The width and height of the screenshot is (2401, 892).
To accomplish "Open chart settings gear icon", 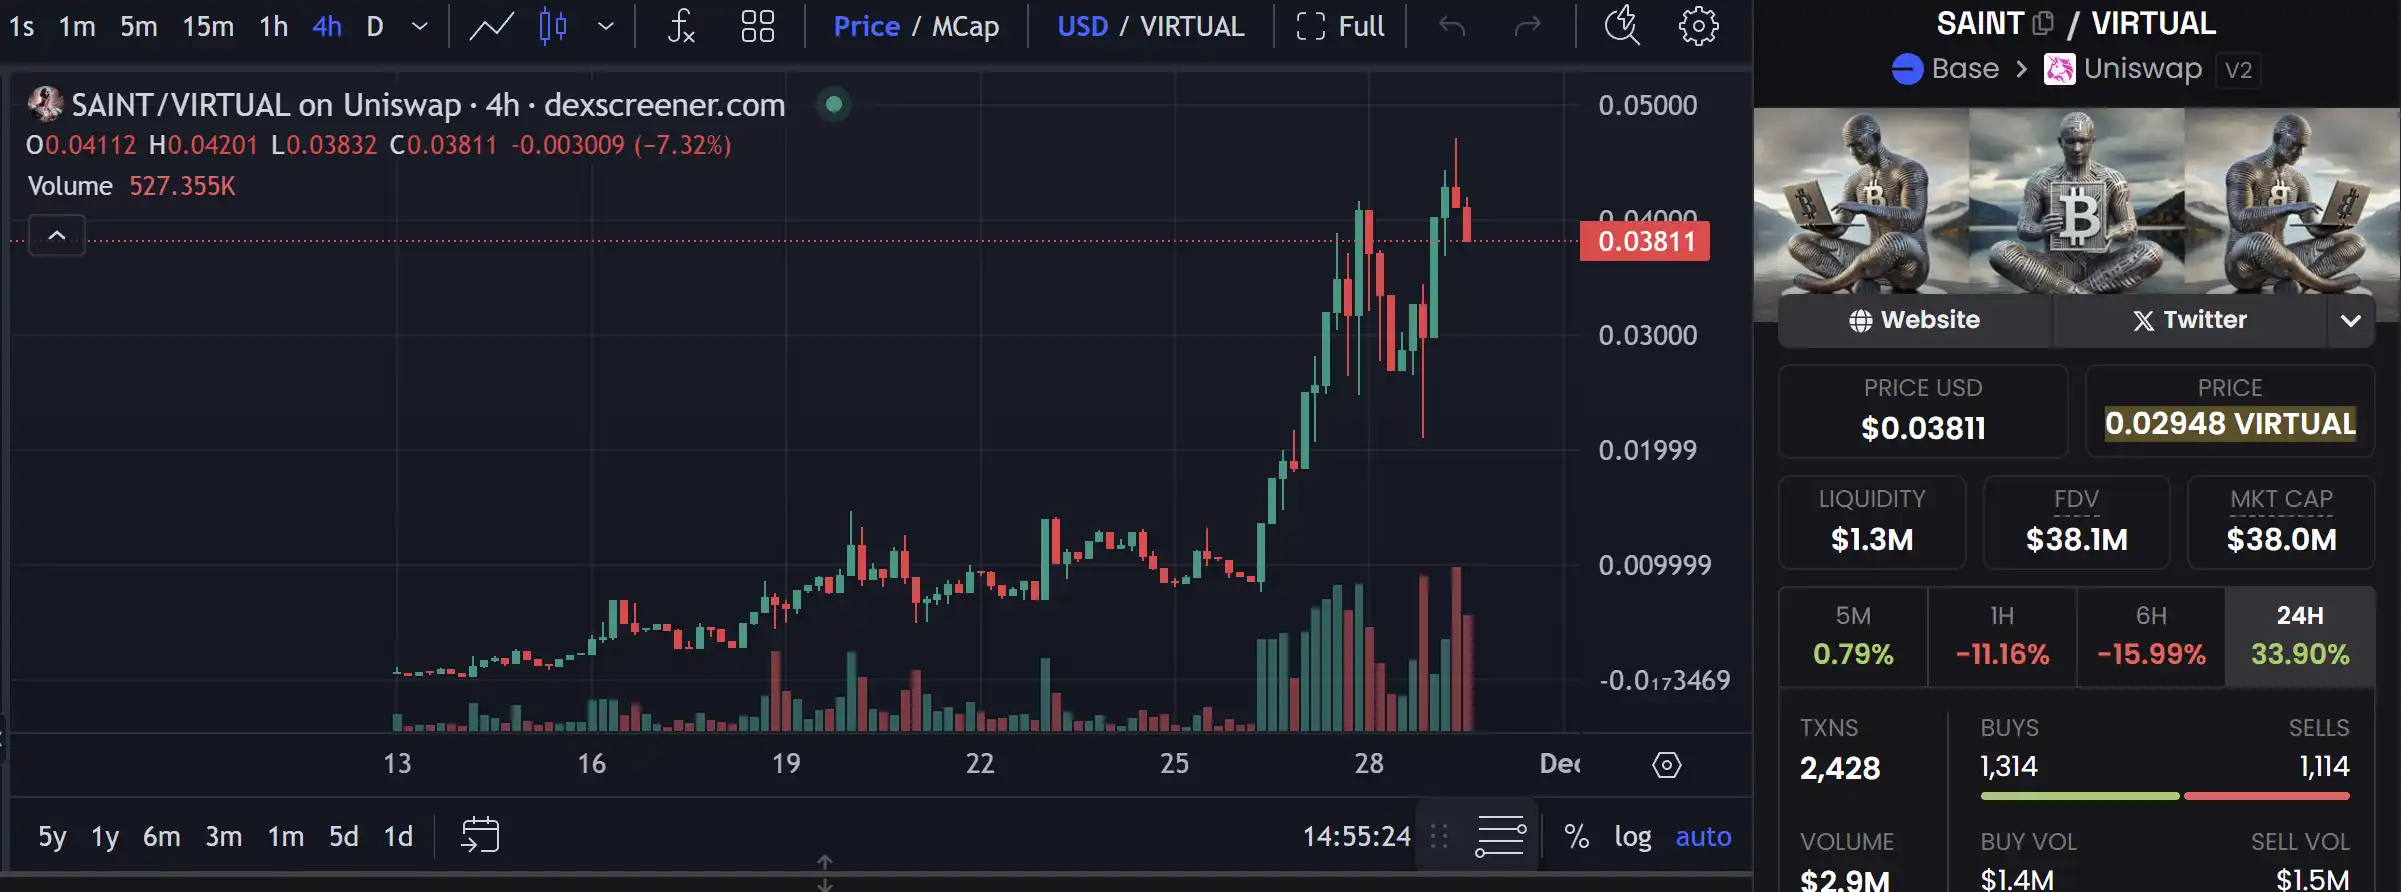I will (x=1698, y=27).
